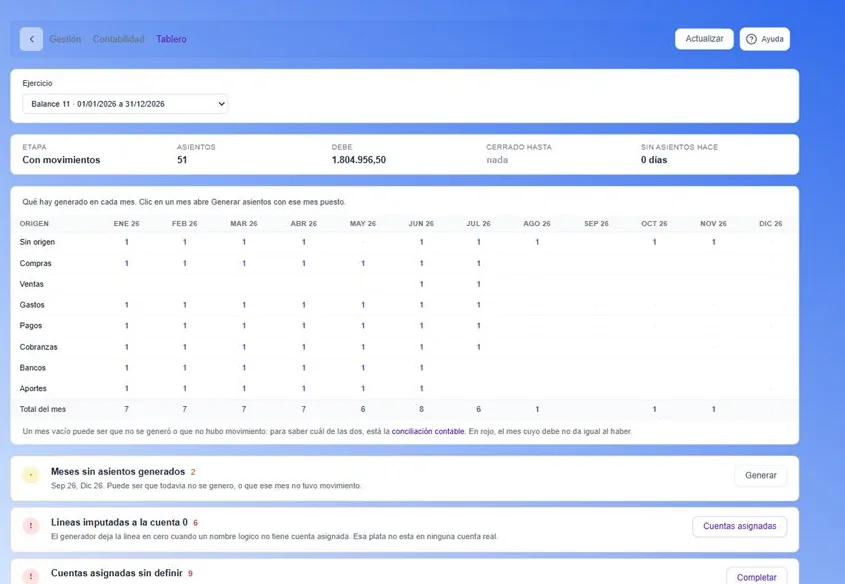
Task: Click the JUN 26 column header
Action: click(421, 224)
